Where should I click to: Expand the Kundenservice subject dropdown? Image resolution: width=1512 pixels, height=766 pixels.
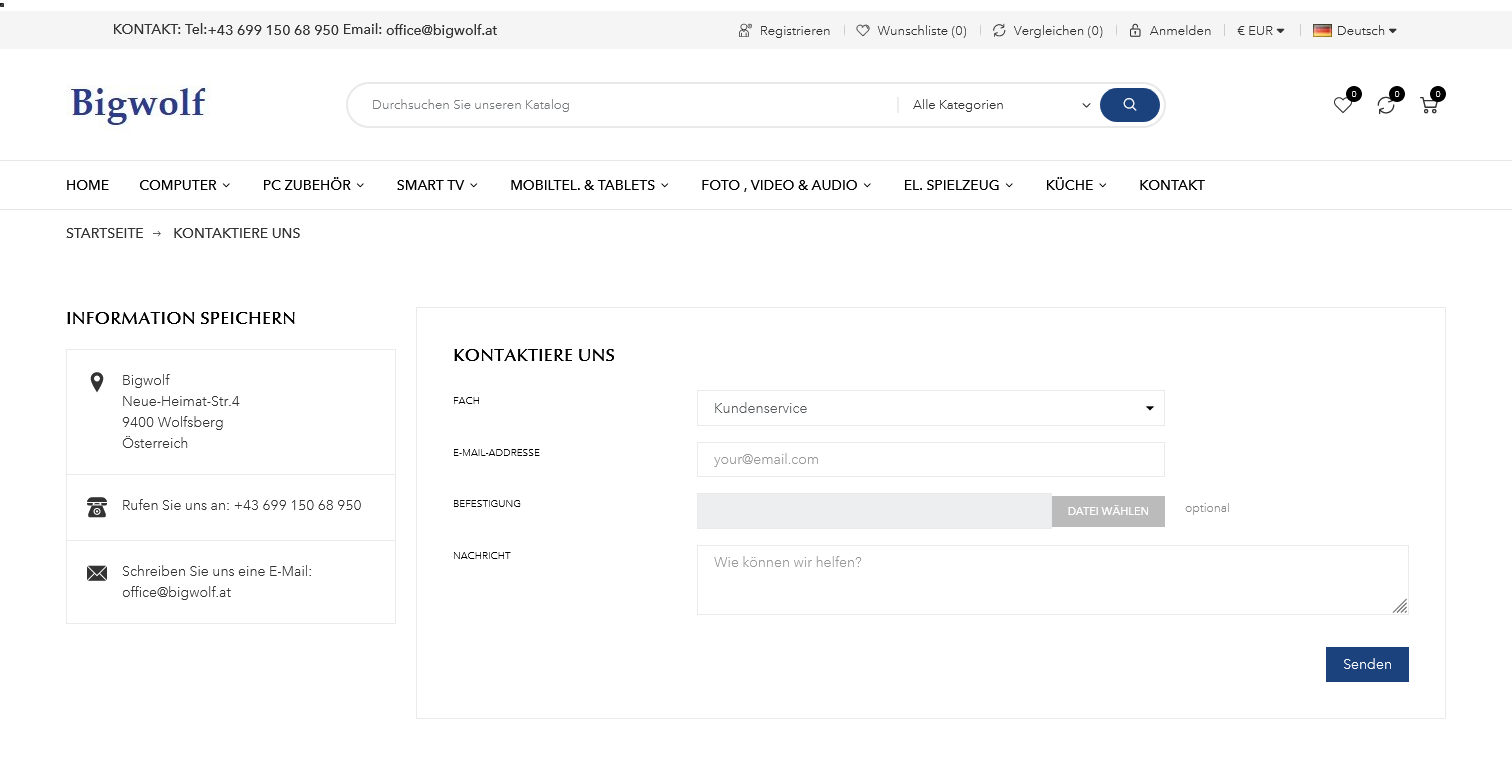(930, 408)
